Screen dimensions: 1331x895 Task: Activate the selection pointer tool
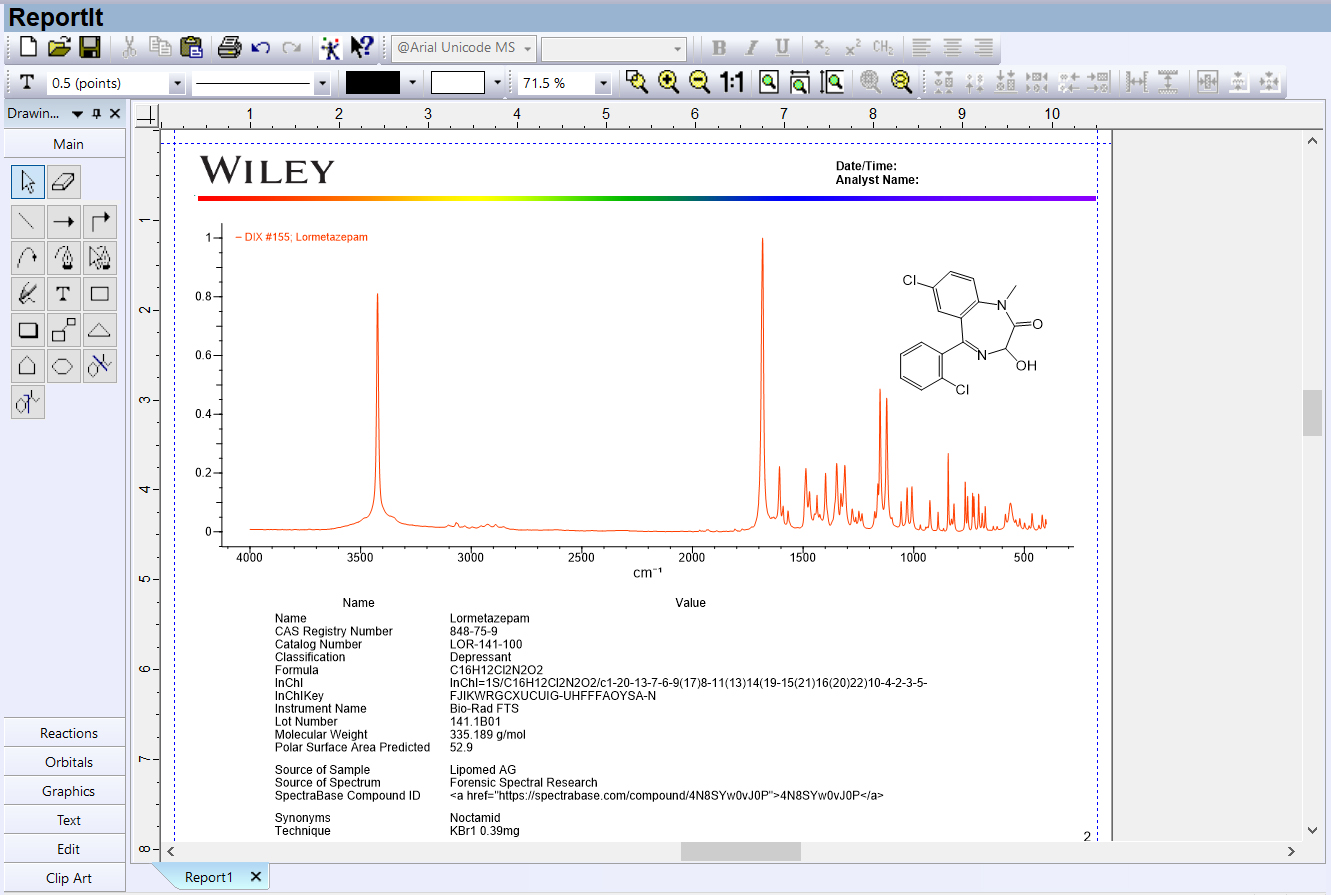28,182
